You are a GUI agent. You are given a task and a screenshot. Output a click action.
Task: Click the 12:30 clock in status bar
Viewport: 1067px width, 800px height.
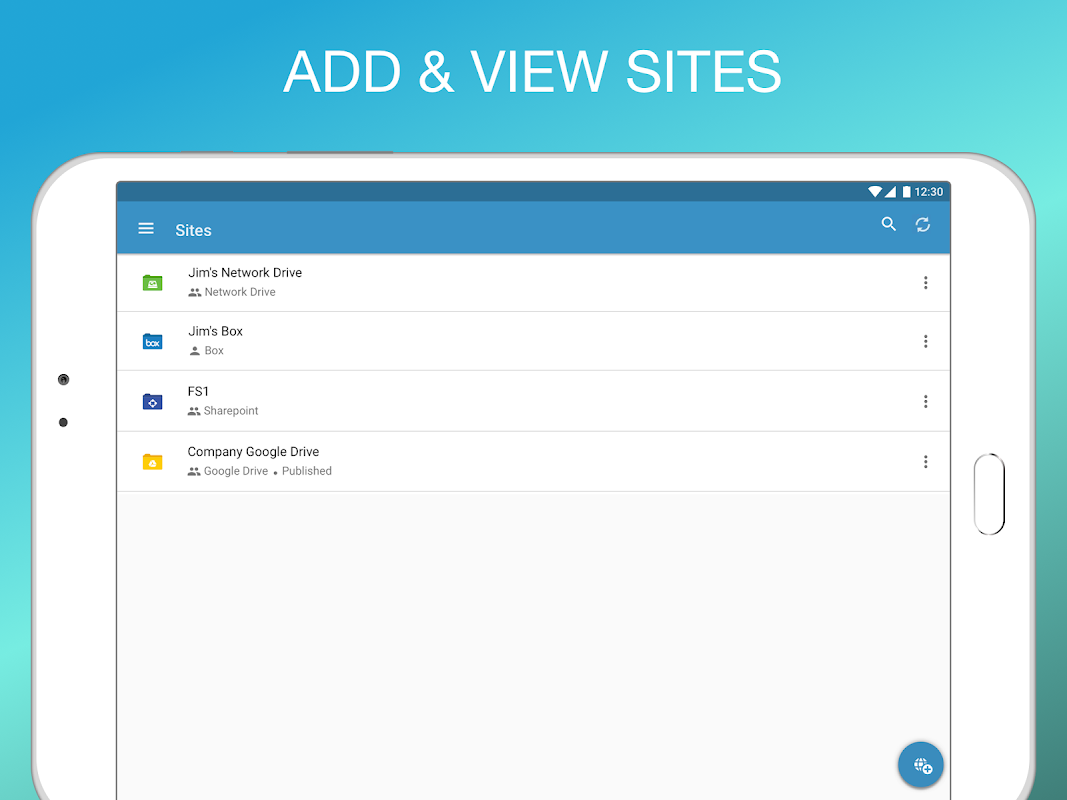928,192
